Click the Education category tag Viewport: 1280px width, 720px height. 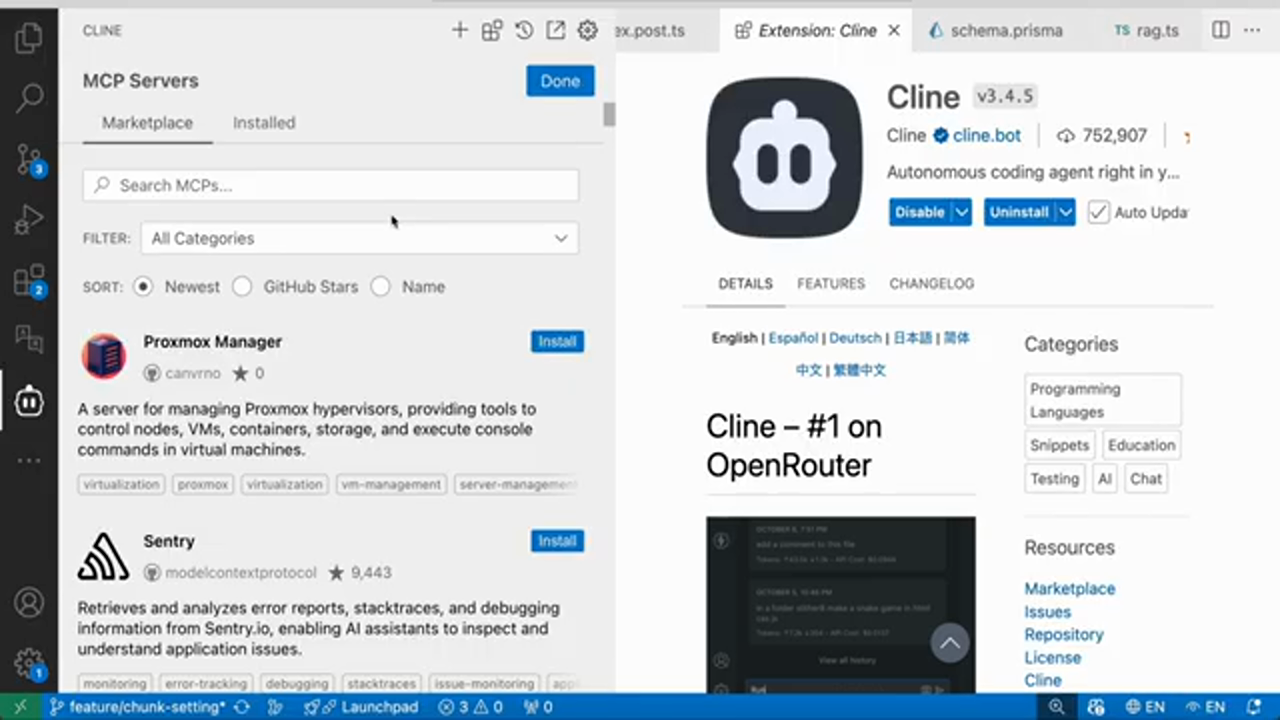1141,445
